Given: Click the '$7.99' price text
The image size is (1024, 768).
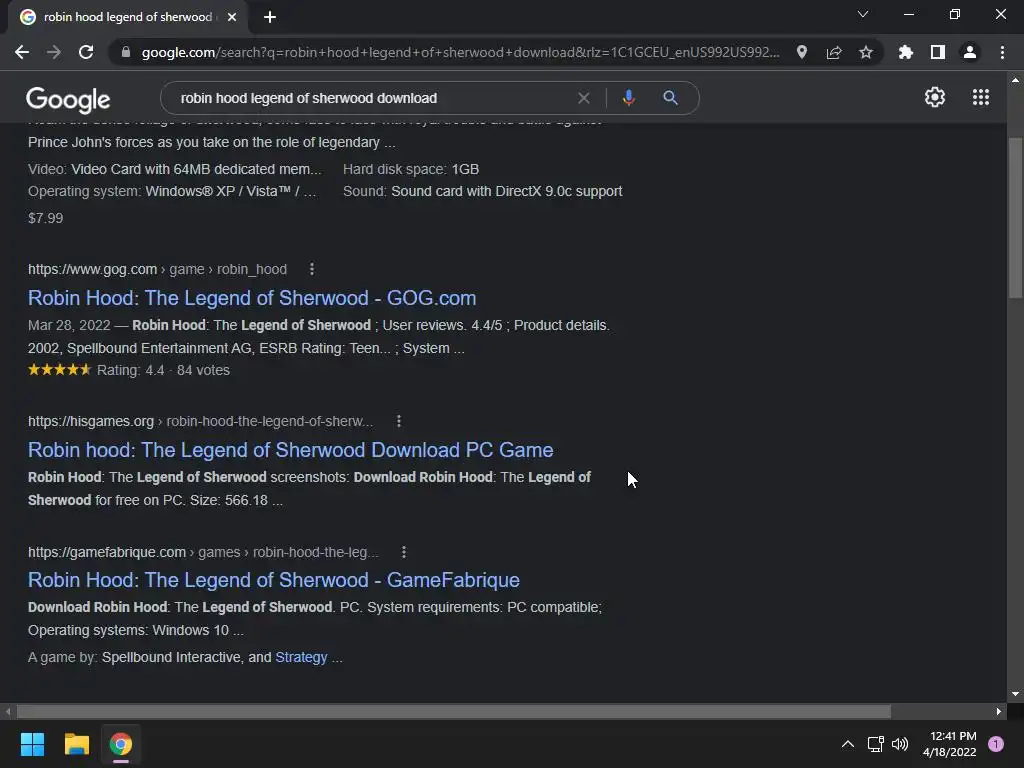Looking at the screenshot, I should 46,218.
